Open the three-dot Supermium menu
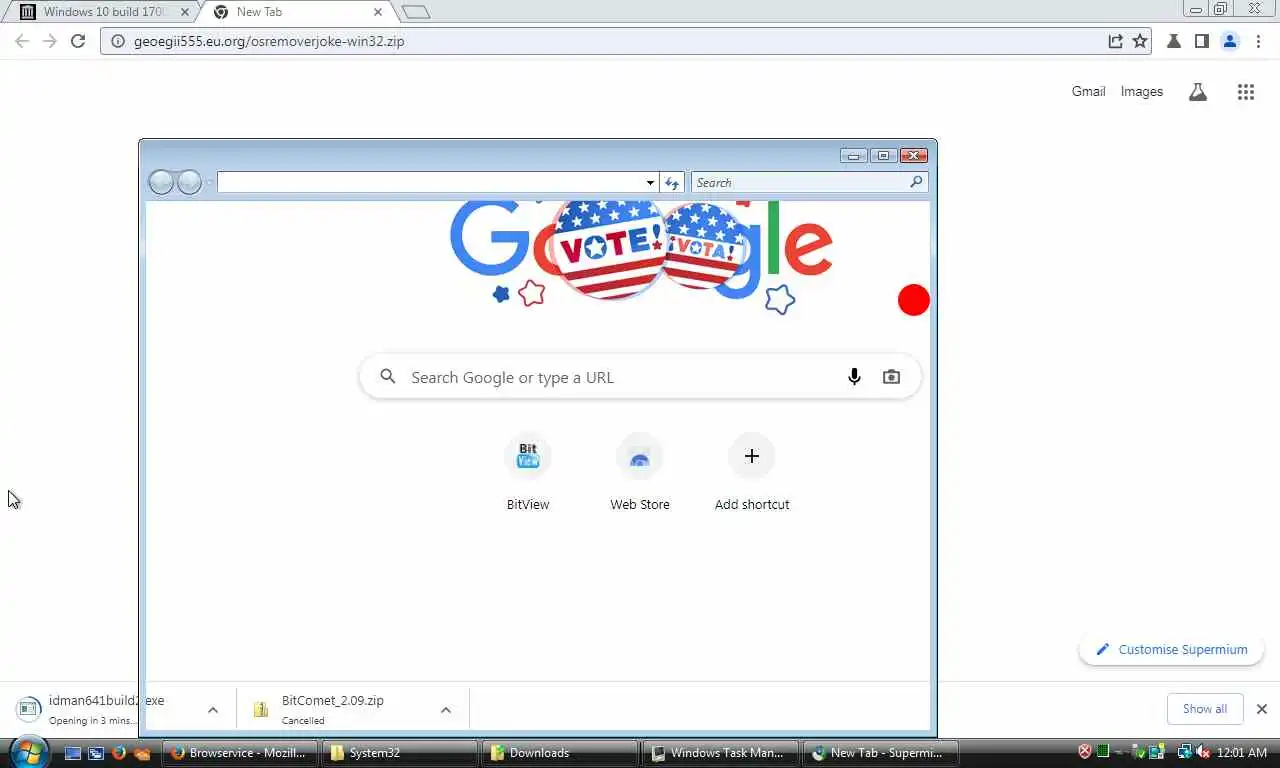 pyautogui.click(x=1258, y=41)
